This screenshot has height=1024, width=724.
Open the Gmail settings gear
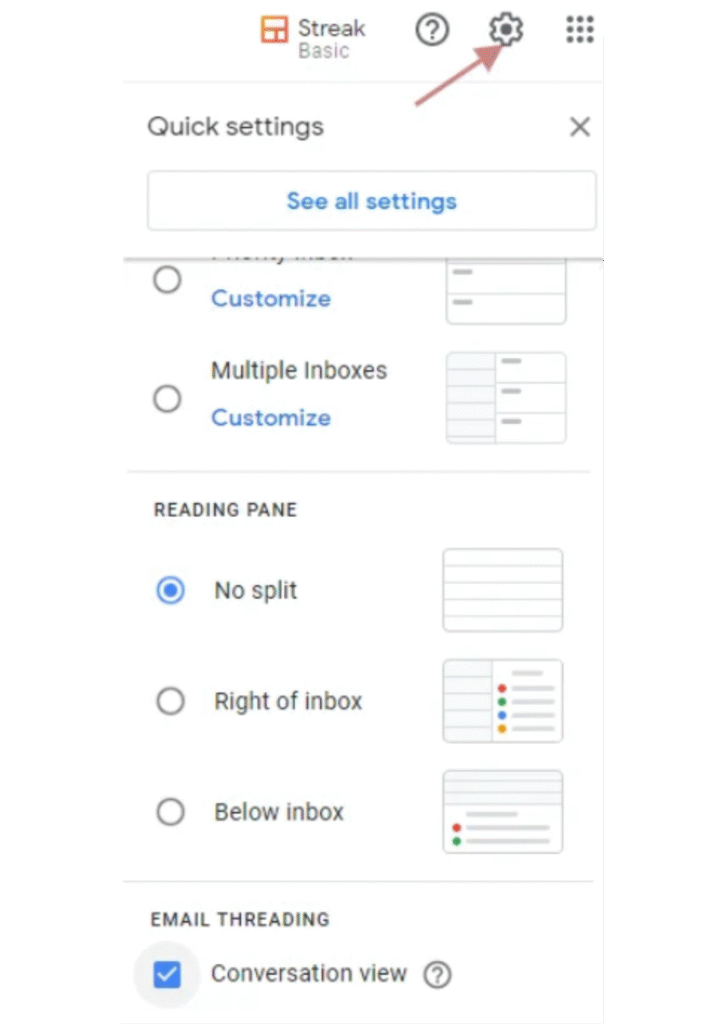[505, 30]
